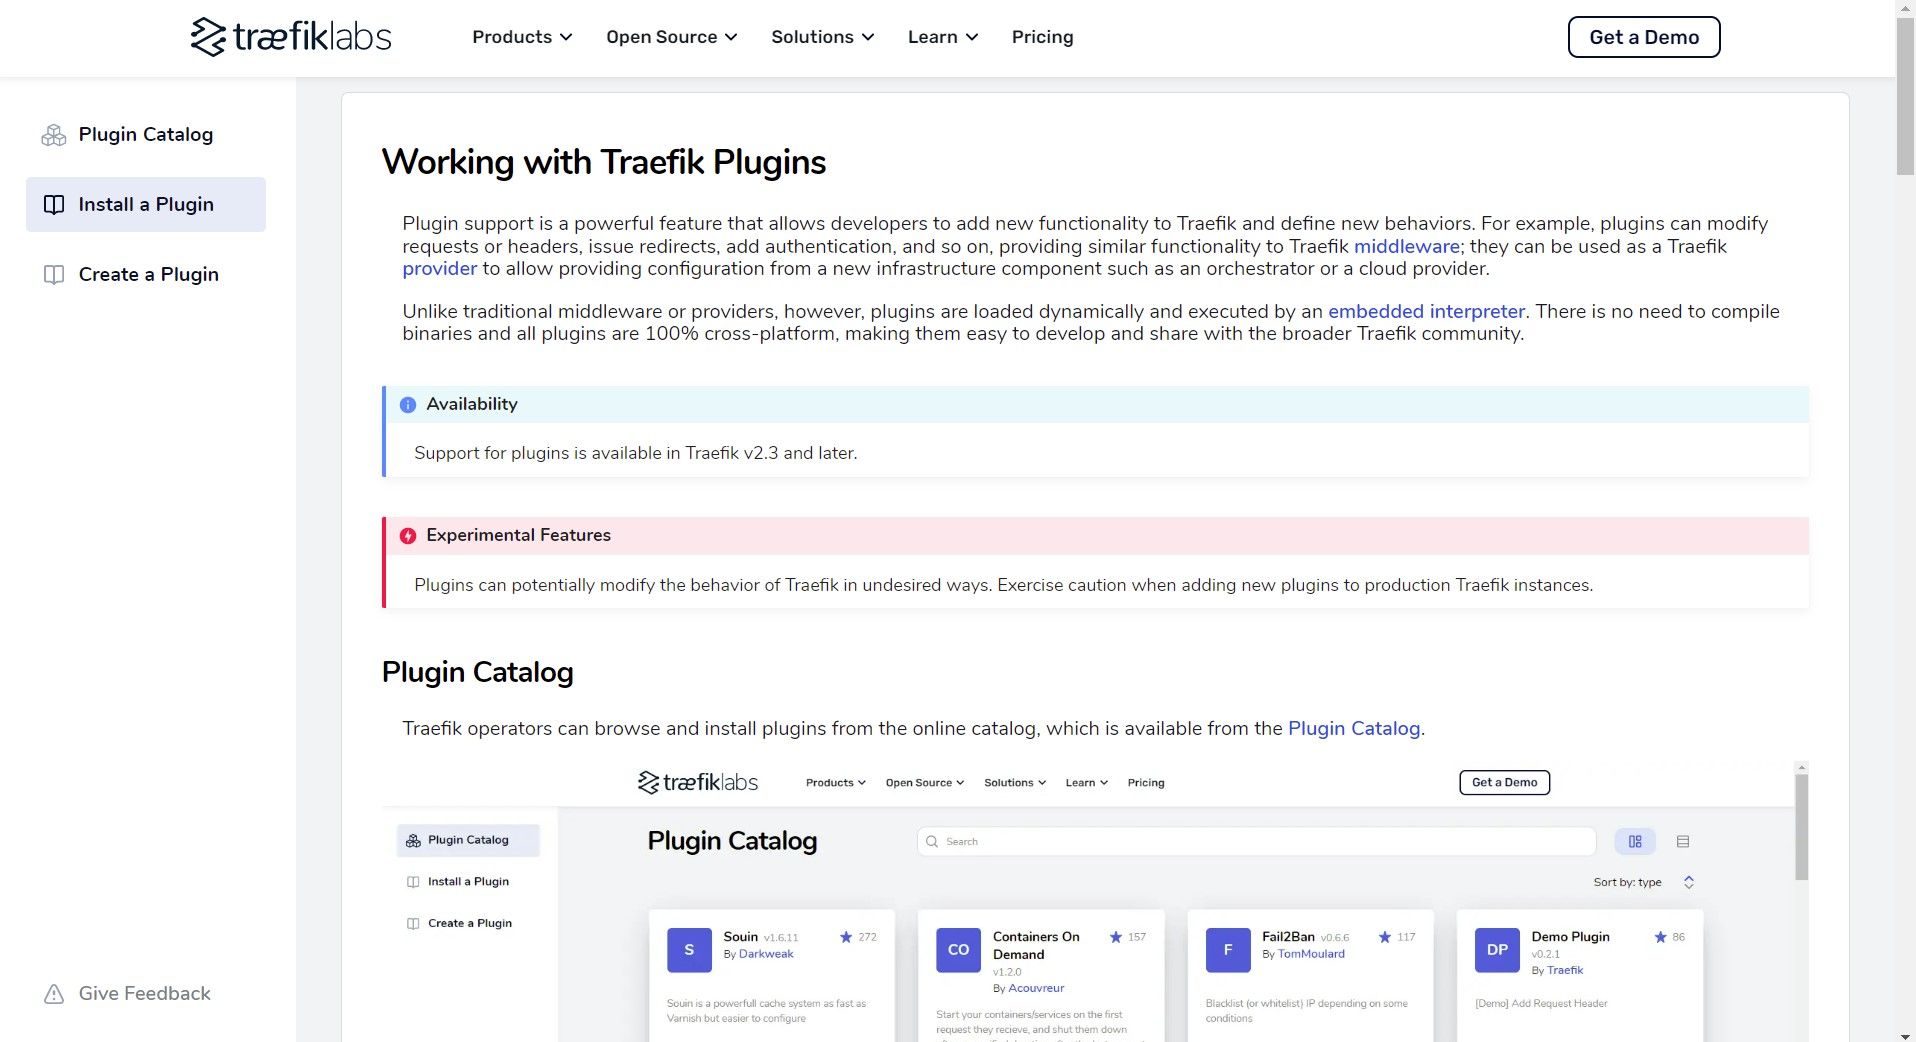Click the 'Experimental Features' callout title

tap(518, 535)
